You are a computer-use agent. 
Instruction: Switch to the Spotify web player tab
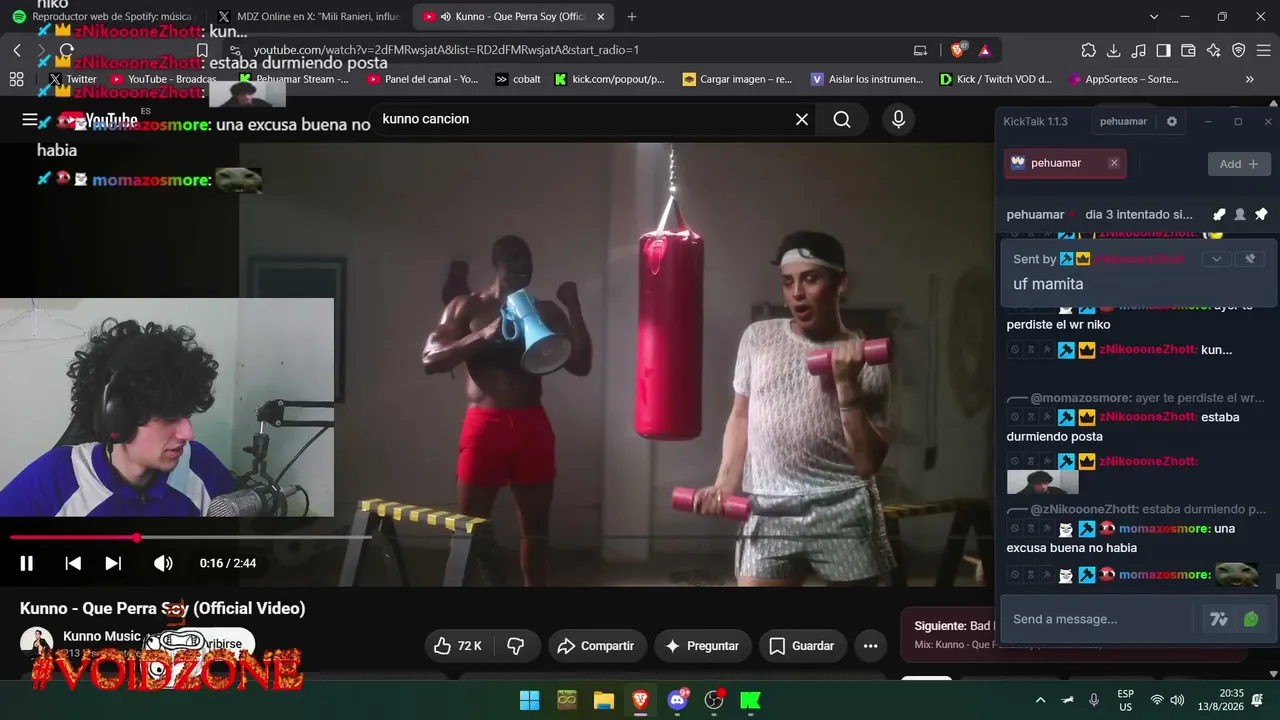[103, 17]
